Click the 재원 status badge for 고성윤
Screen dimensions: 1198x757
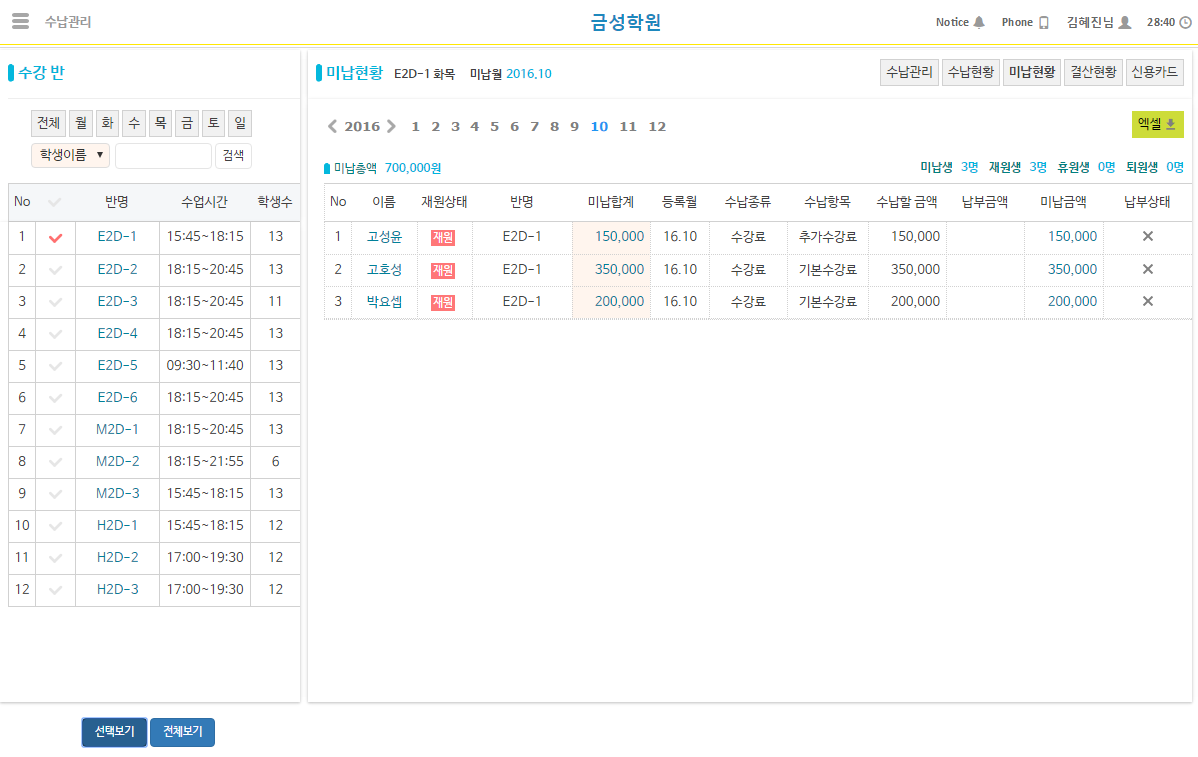[x=443, y=238]
